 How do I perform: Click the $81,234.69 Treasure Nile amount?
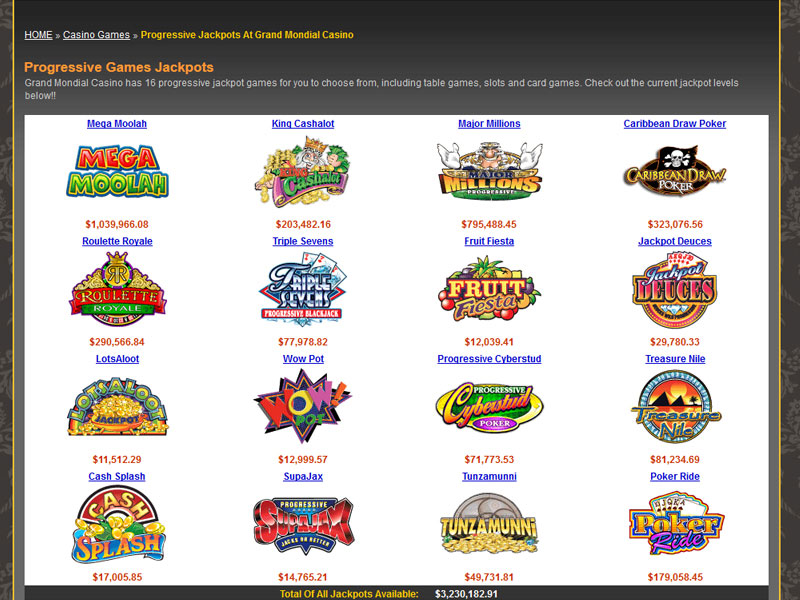coord(675,459)
